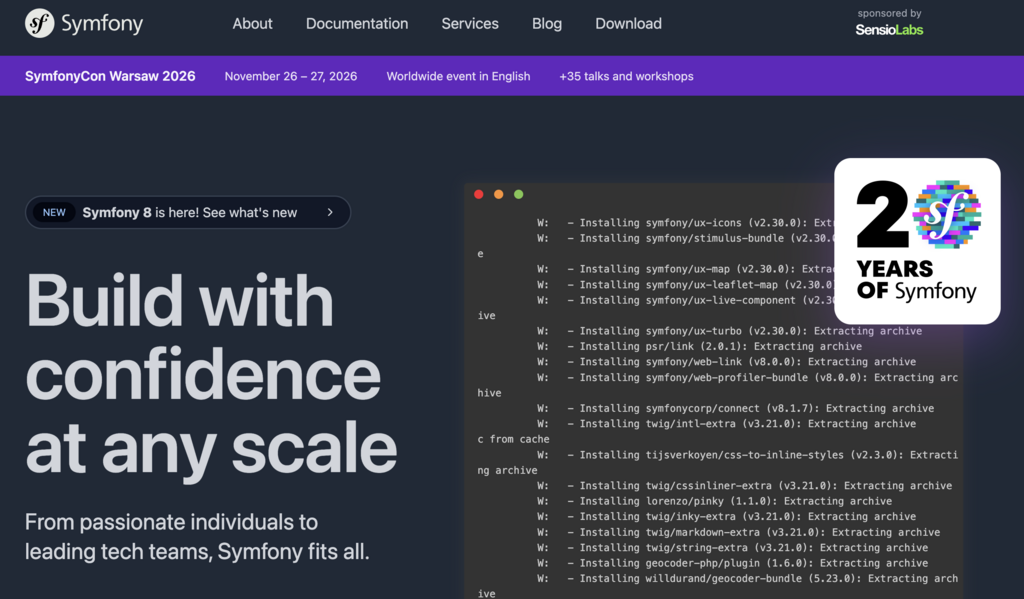Viewport: 1024px width, 599px height.
Task: Click the '+35 talks and workshops' link
Action: click(x=626, y=75)
